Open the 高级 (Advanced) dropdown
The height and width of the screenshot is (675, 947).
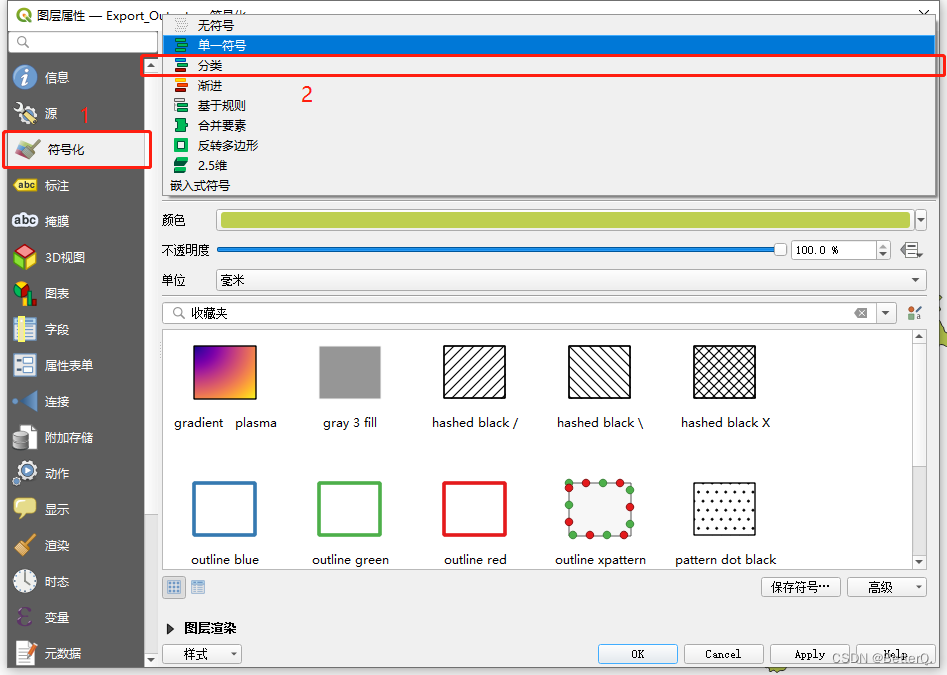[x=887, y=587]
